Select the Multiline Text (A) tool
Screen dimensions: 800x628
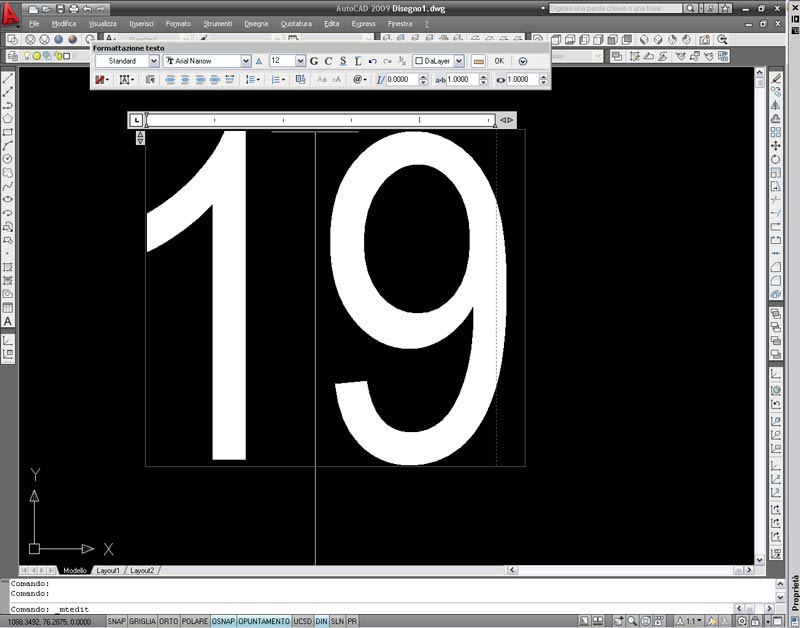click(8, 321)
